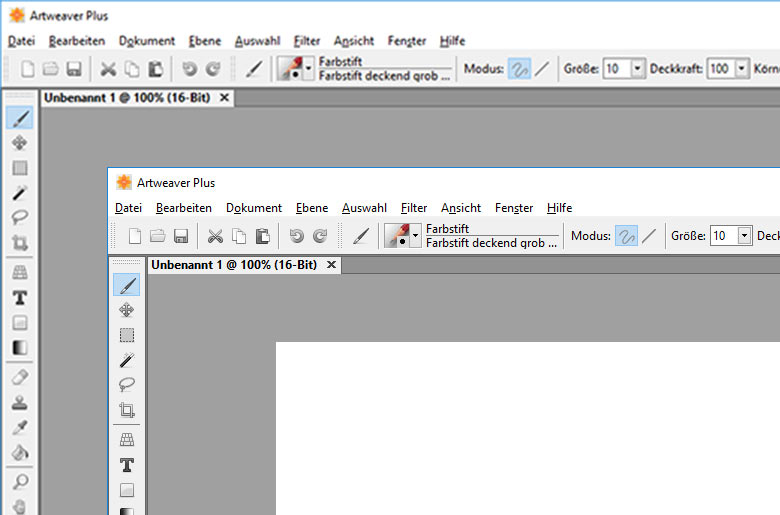Open the Ebene menu in the front window

click(x=312, y=207)
